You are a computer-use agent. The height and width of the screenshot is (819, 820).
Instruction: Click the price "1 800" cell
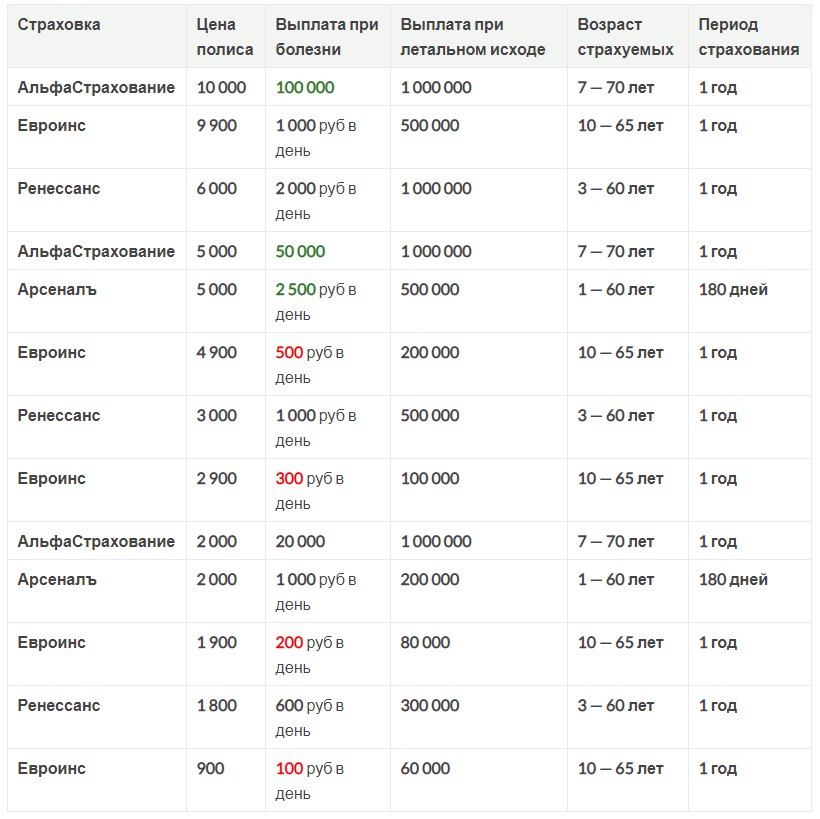pyautogui.click(x=217, y=706)
